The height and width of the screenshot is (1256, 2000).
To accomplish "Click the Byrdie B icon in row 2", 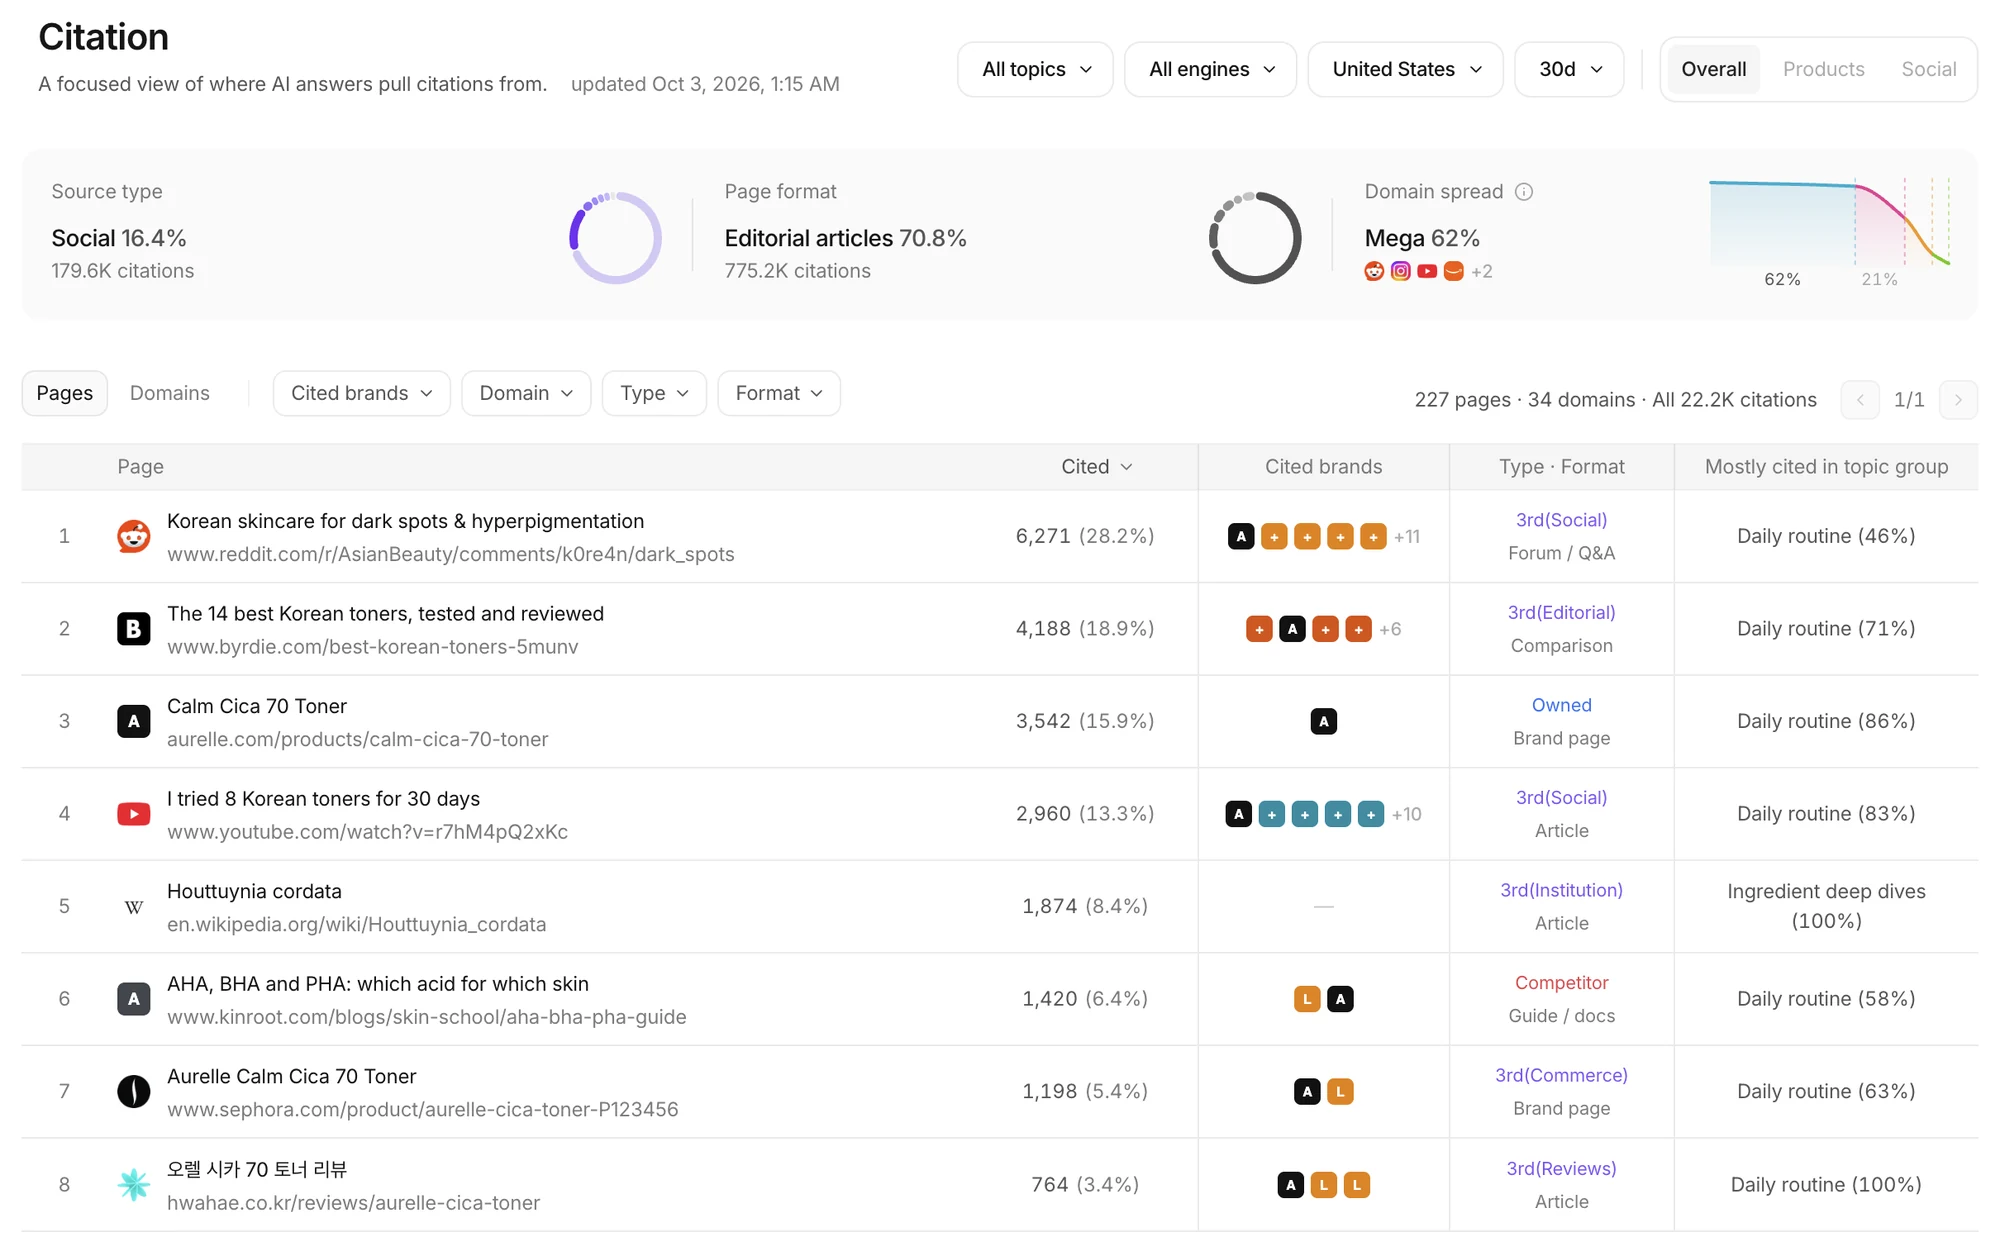I will 134,629.
